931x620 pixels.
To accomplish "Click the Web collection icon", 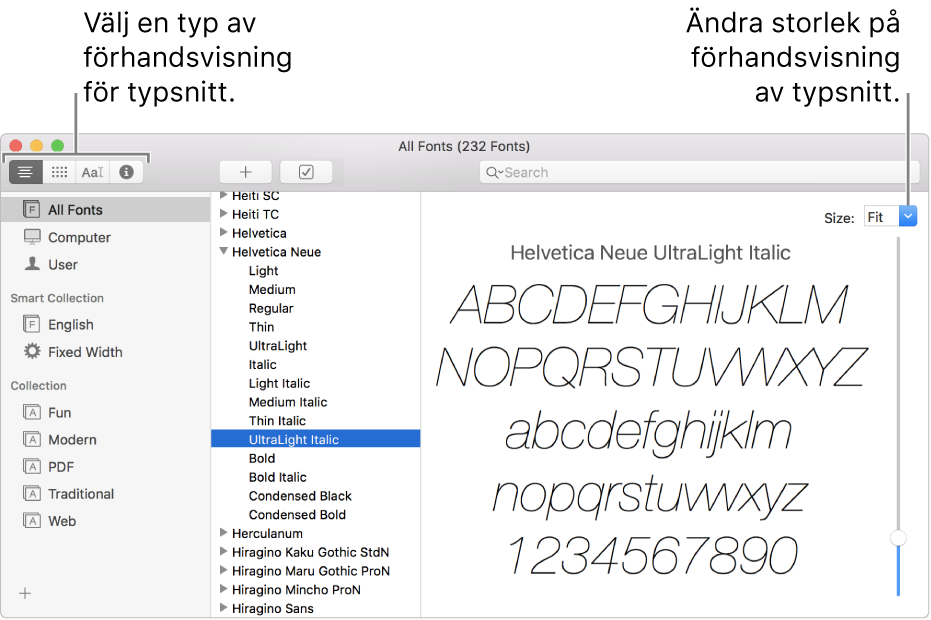I will click(x=31, y=521).
